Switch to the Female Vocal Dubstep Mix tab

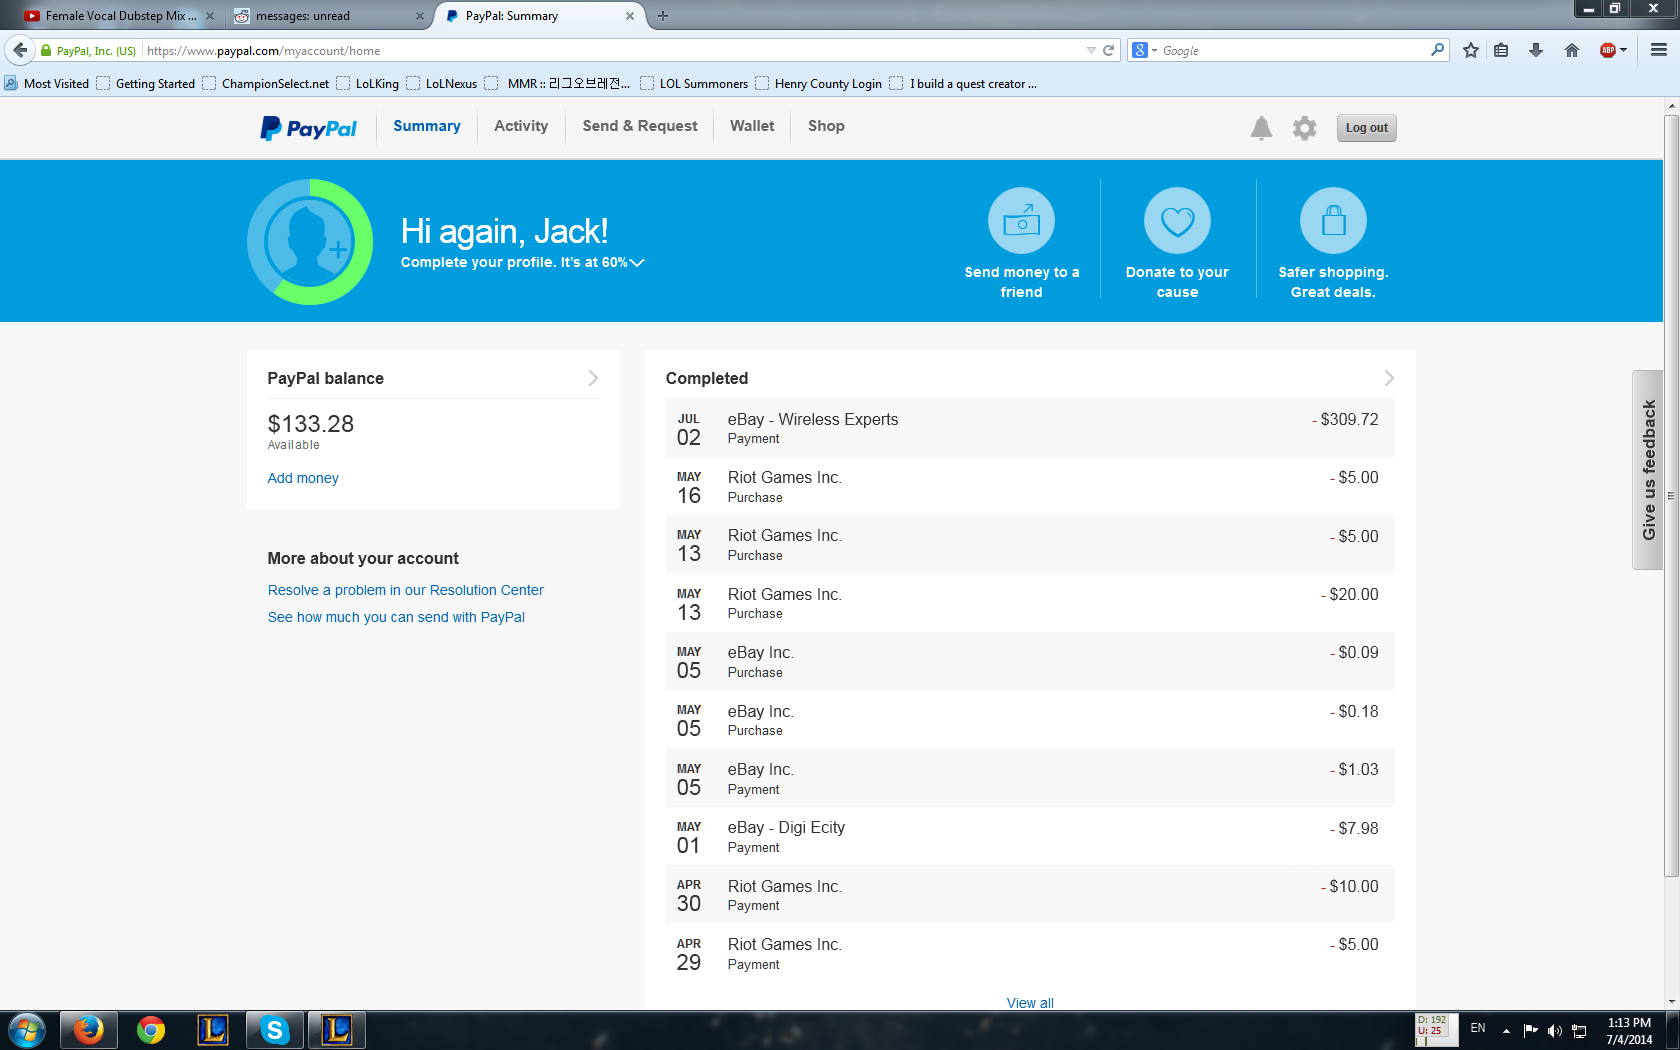pos(119,16)
